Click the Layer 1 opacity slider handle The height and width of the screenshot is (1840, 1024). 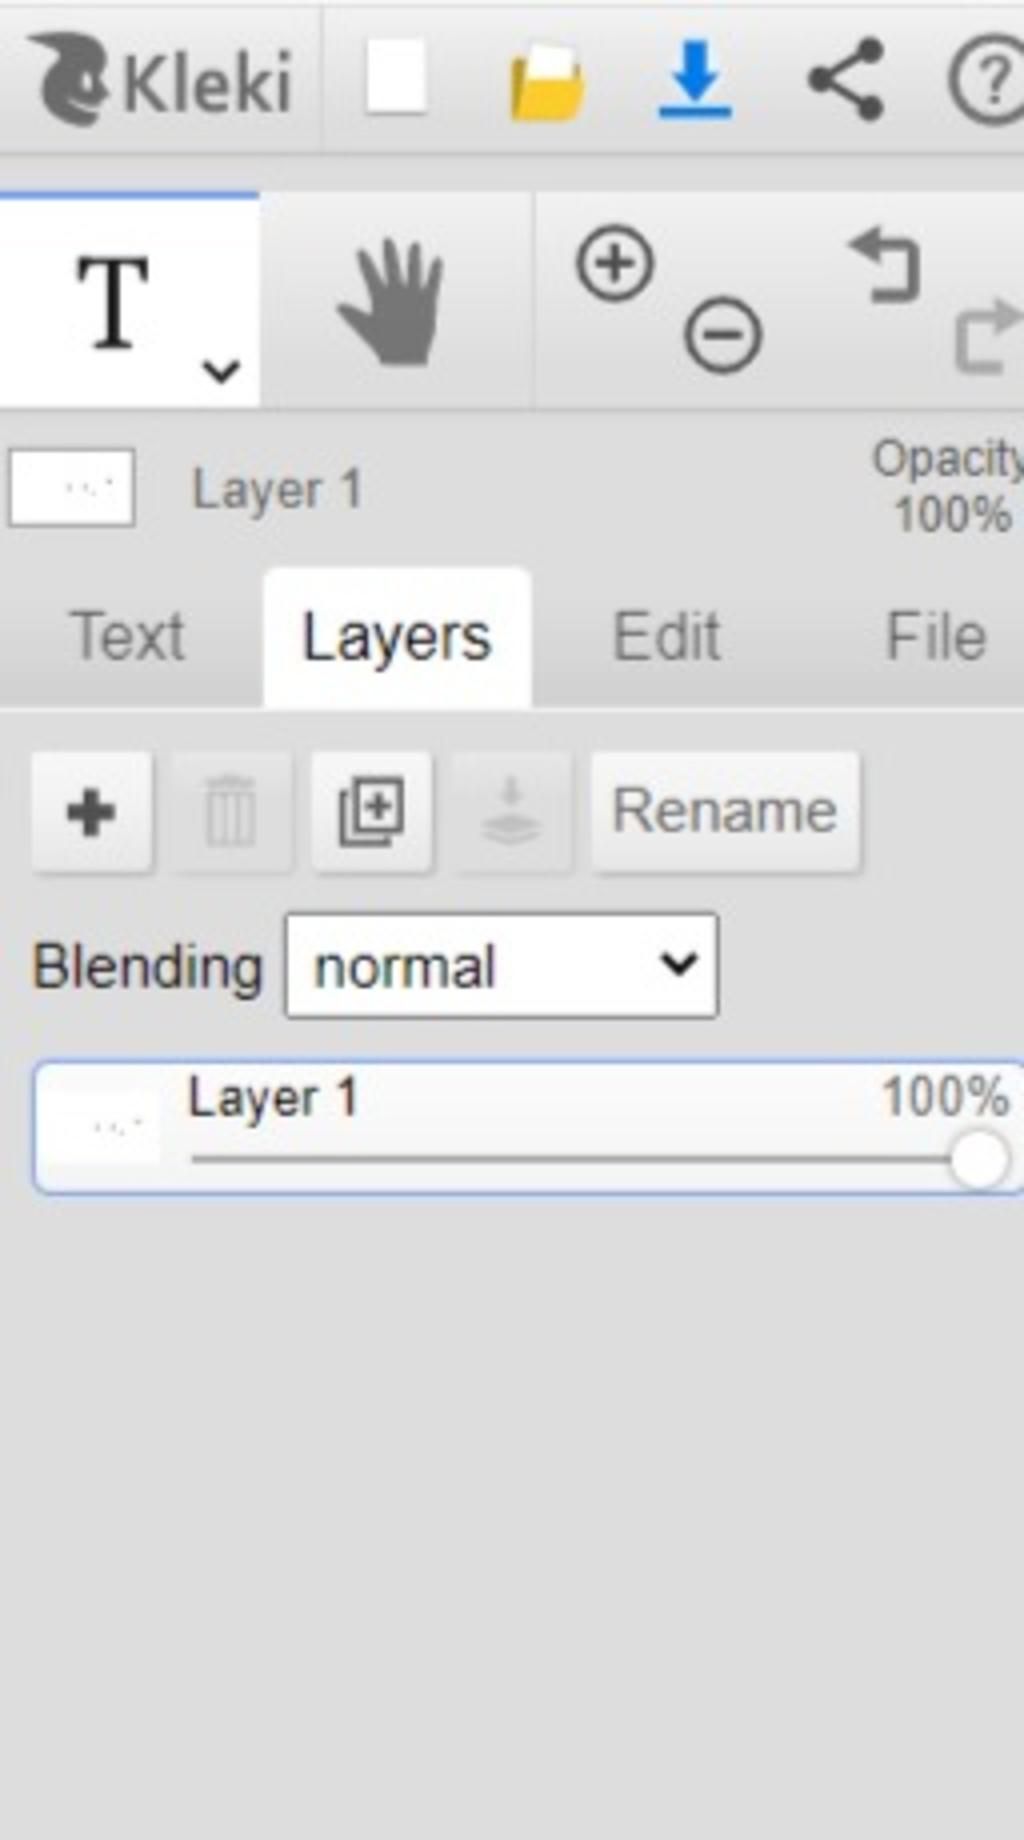pyautogui.click(x=979, y=1160)
